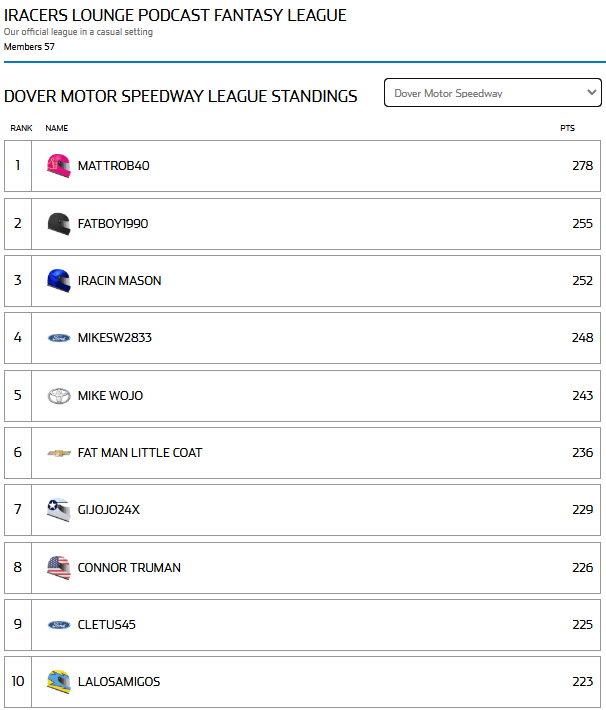
Task: Click the PTS column header
Action: point(567,128)
